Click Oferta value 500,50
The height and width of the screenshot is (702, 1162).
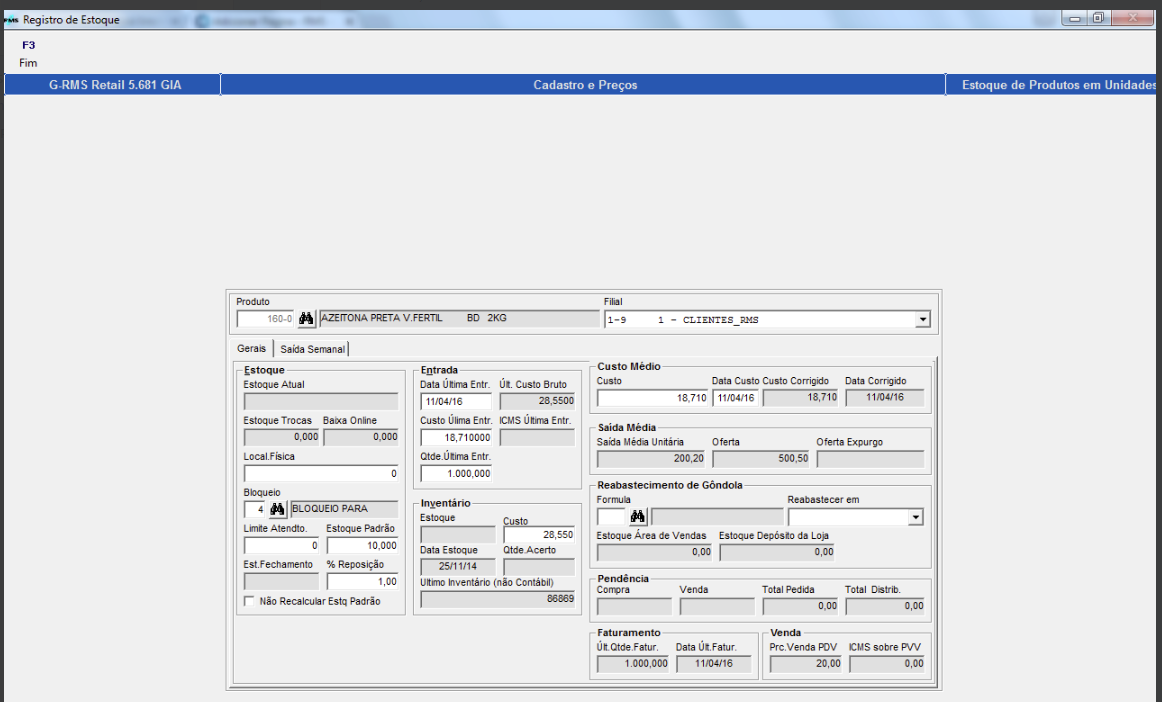tap(761, 459)
